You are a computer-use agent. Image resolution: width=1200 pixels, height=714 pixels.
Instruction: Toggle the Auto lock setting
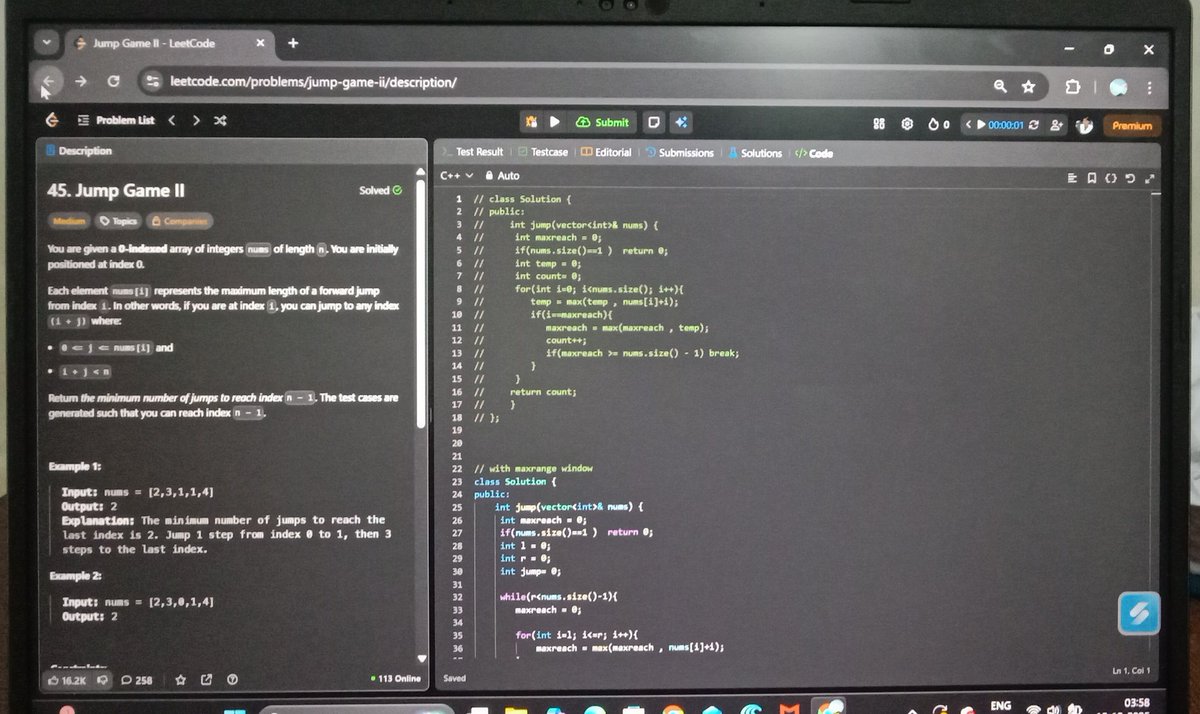(x=502, y=175)
